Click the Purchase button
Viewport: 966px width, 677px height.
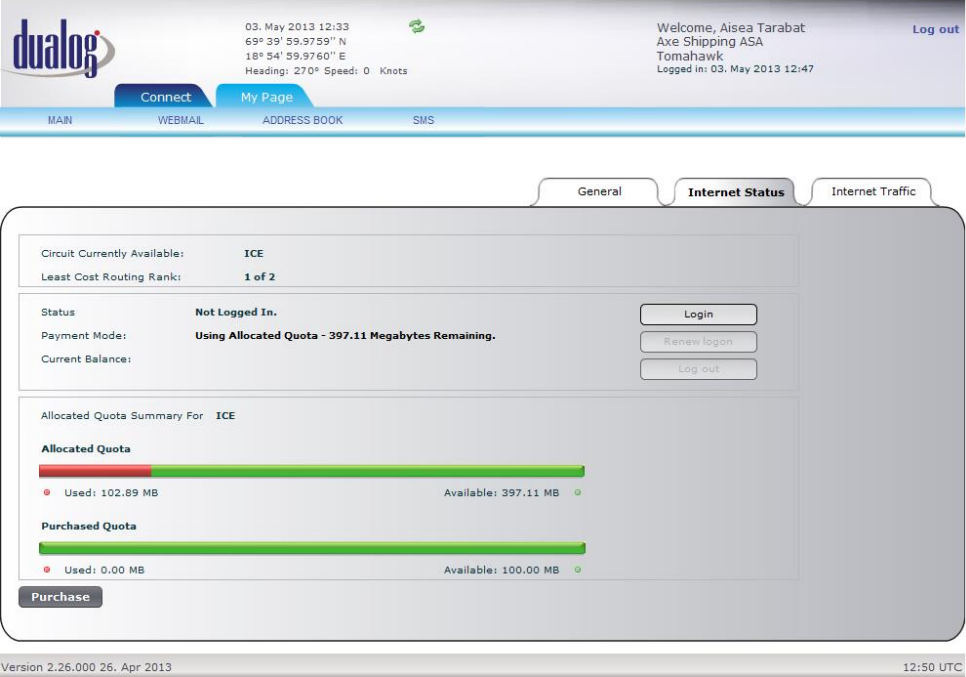point(60,596)
